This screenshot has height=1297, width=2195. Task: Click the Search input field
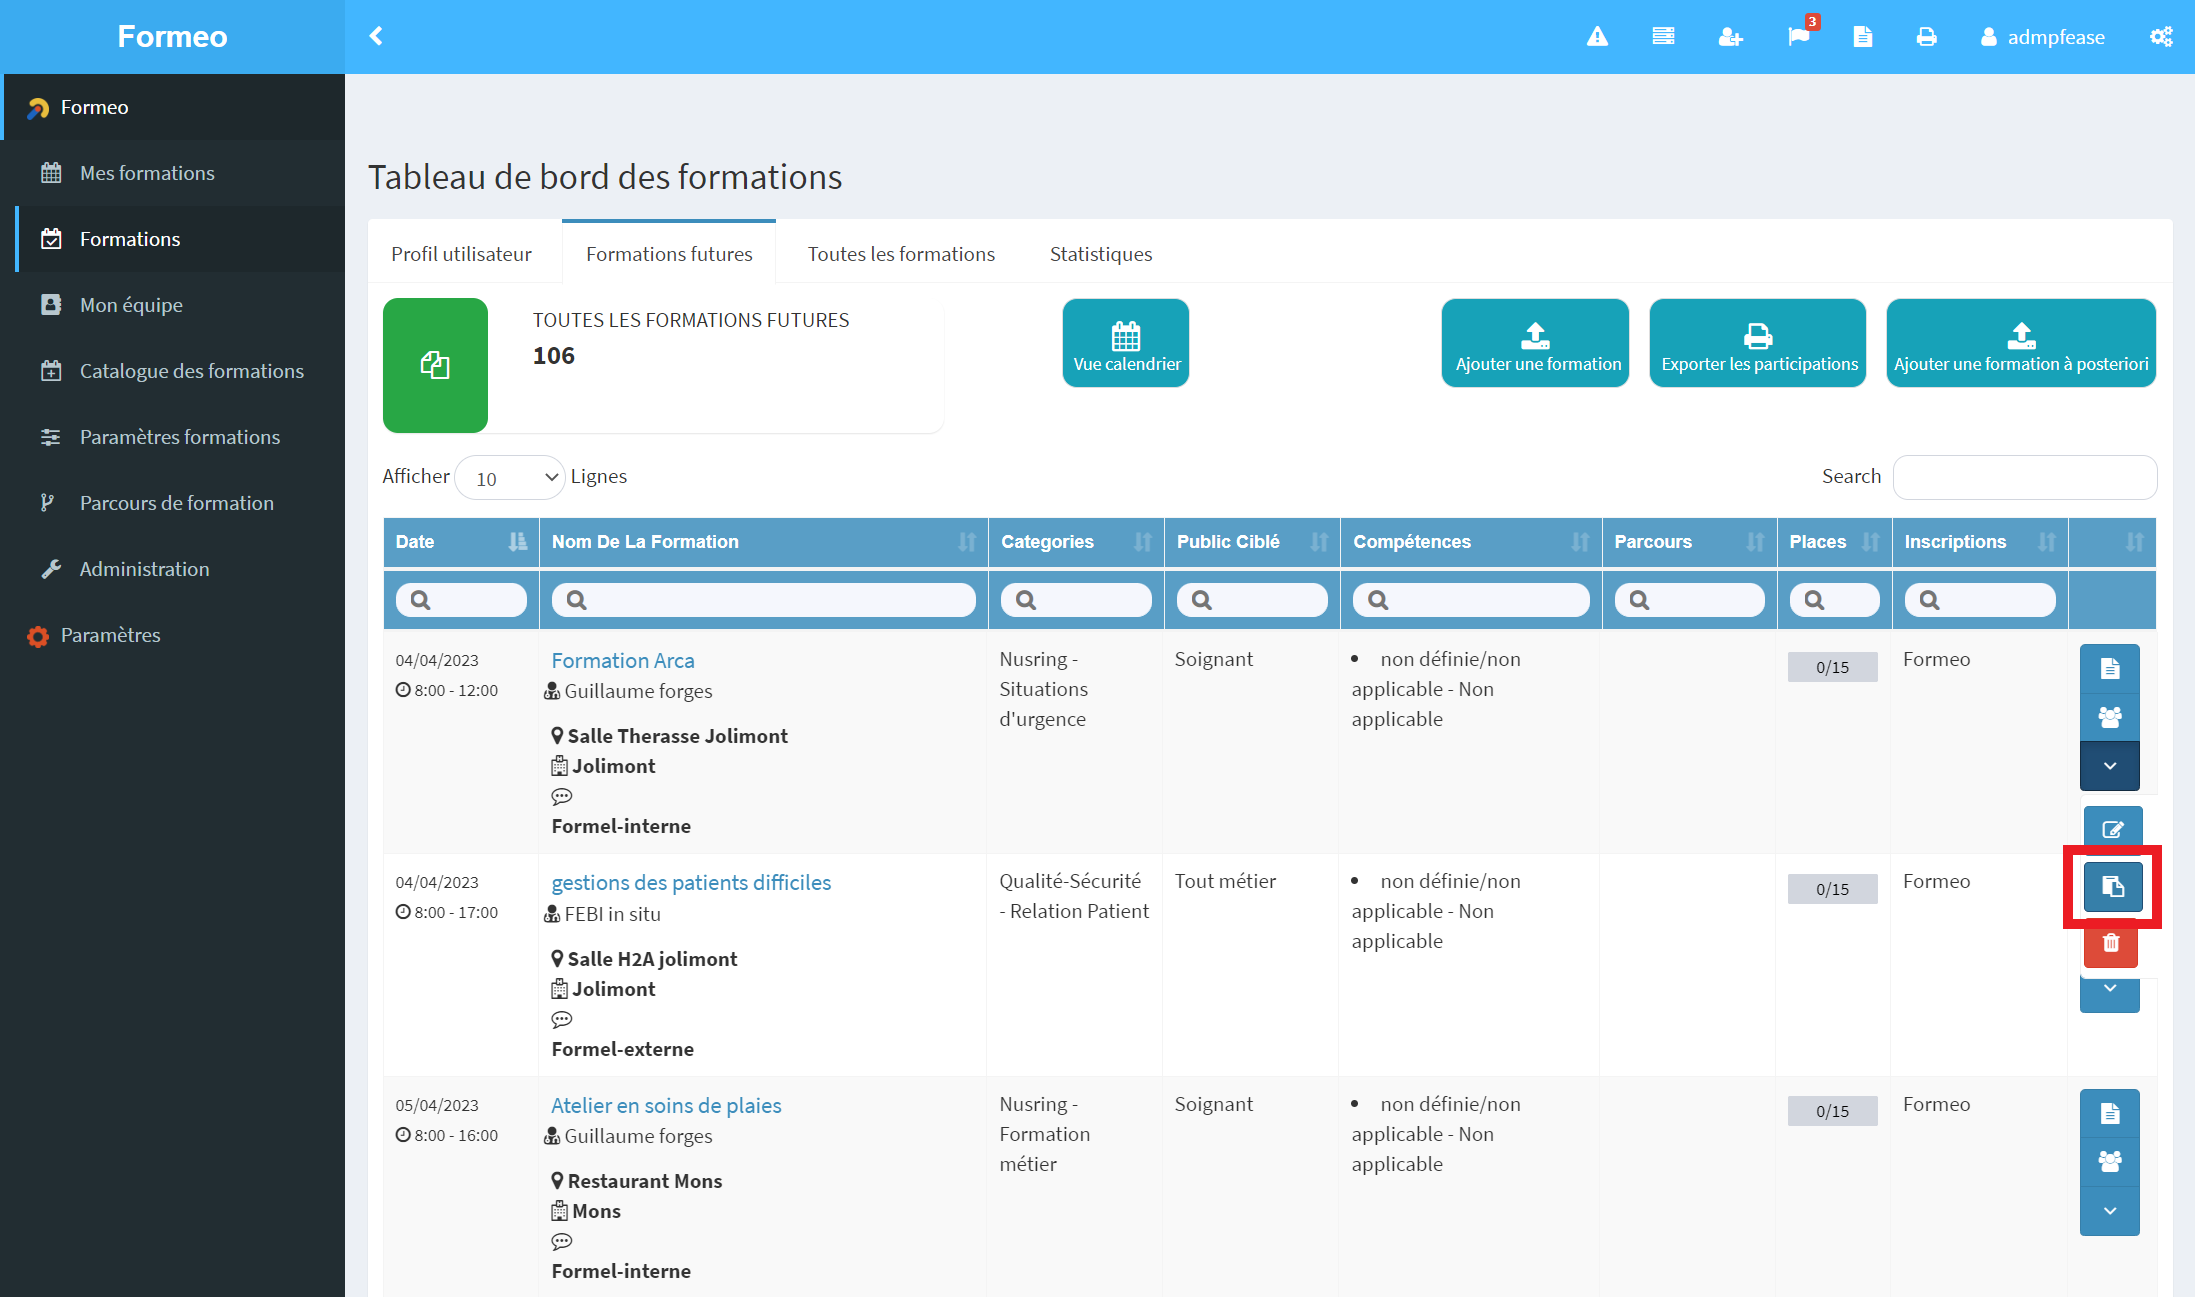(x=2025, y=477)
